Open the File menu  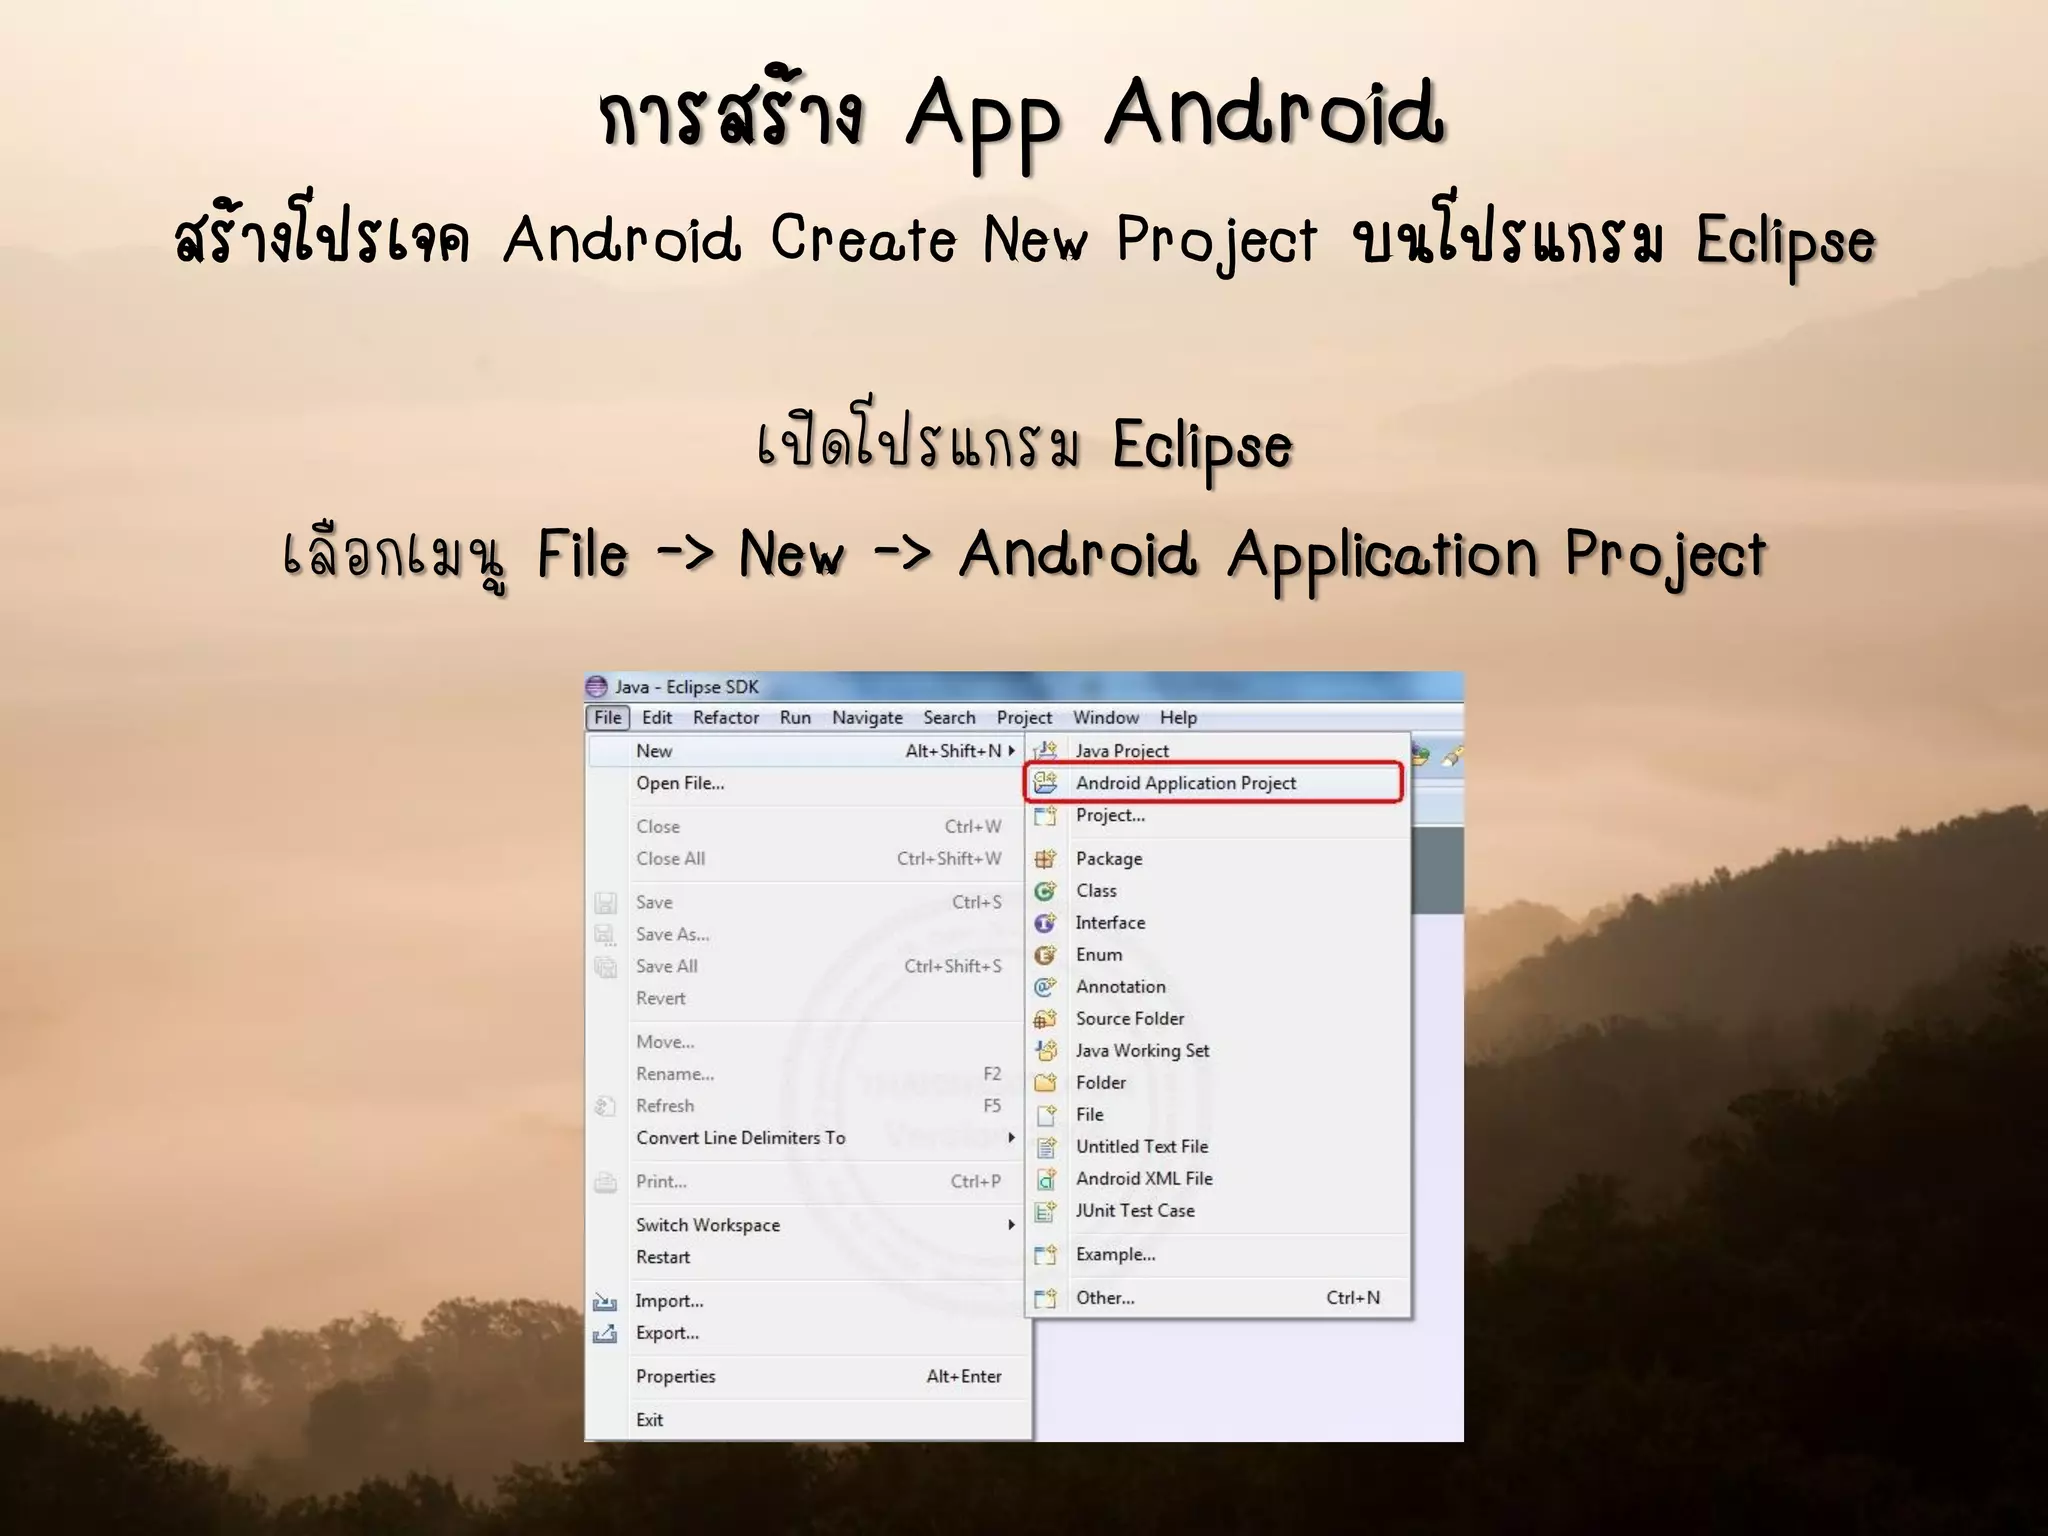point(607,717)
